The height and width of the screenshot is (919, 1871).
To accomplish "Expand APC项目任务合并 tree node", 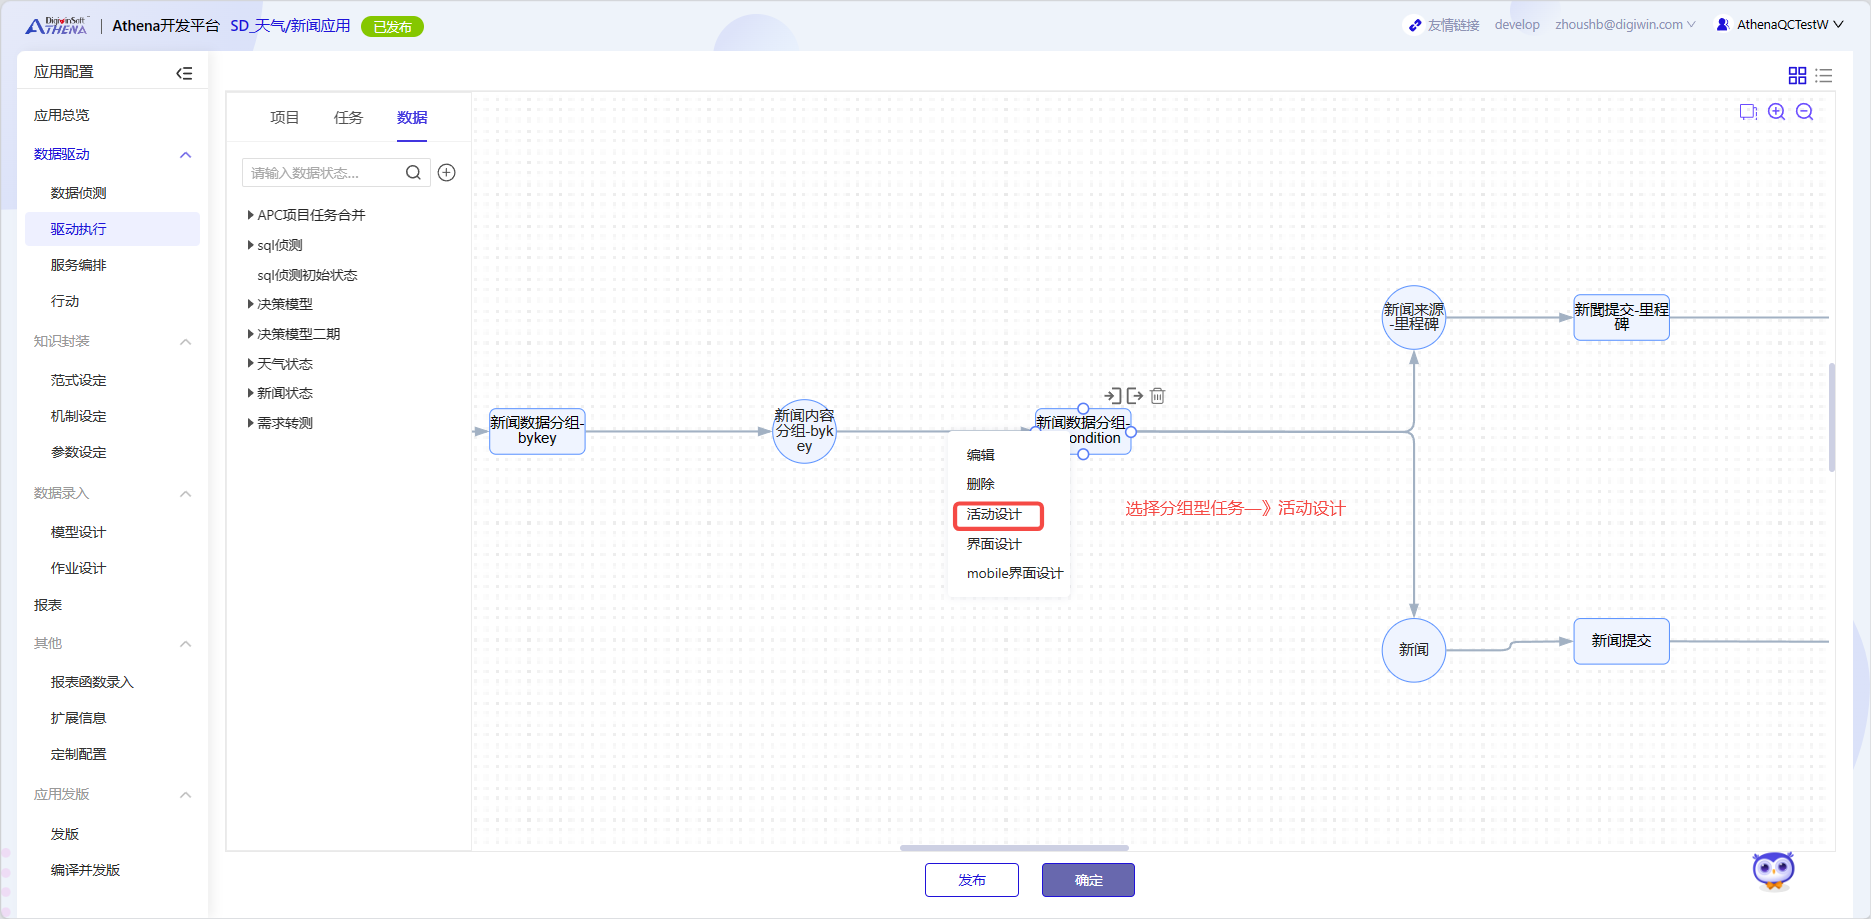I will (x=250, y=215).
